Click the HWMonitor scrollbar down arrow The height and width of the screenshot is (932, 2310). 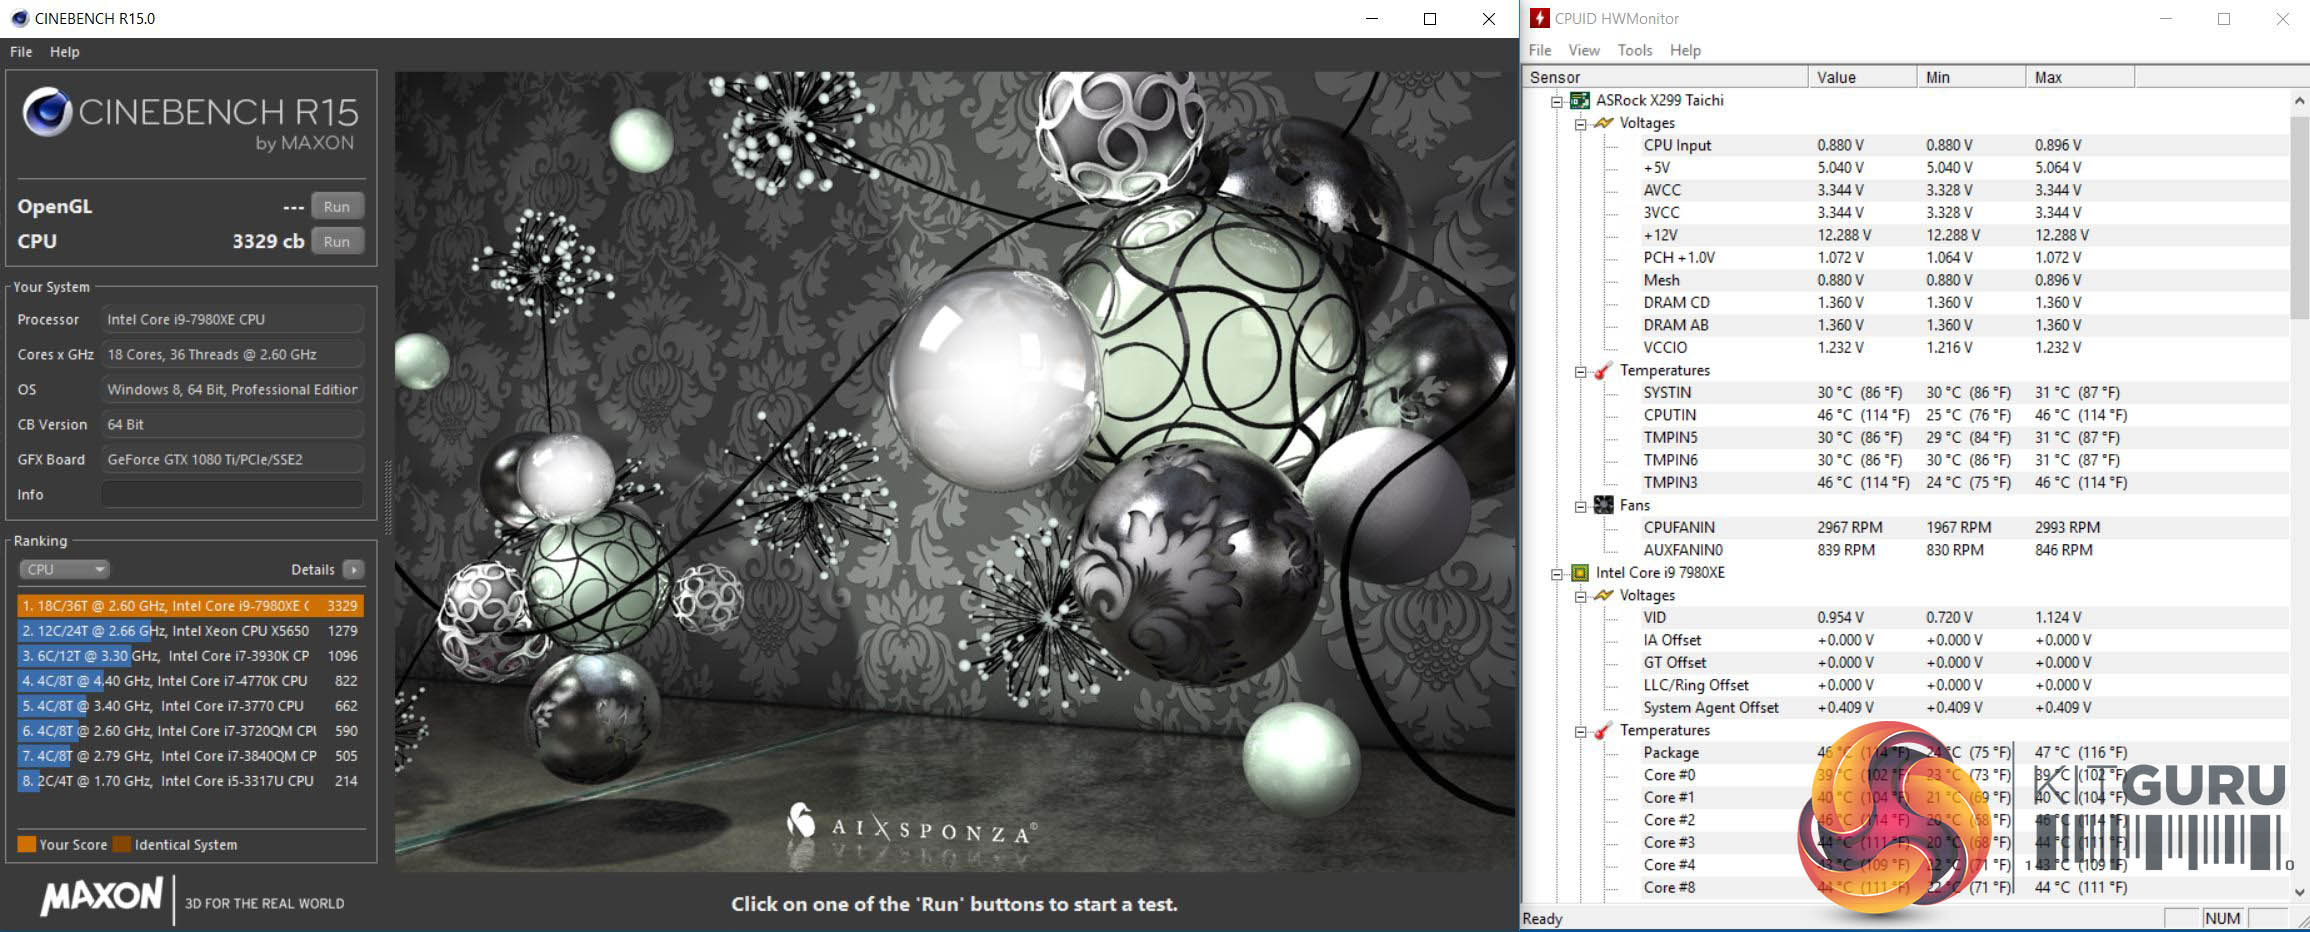(2299, 892)
